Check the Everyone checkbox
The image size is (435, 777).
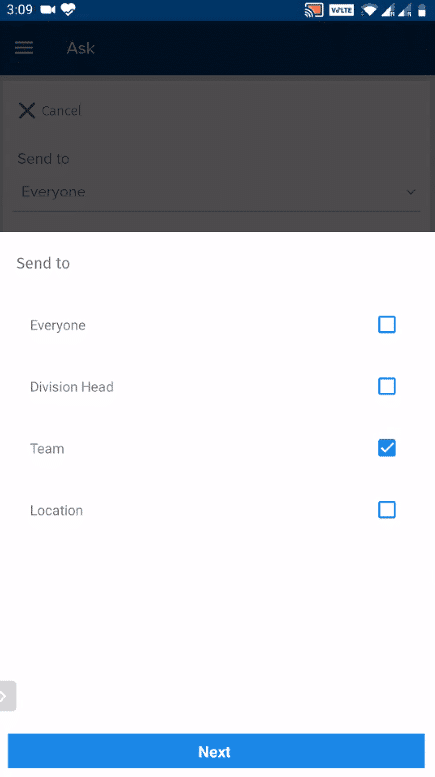[x=386, y=325]
